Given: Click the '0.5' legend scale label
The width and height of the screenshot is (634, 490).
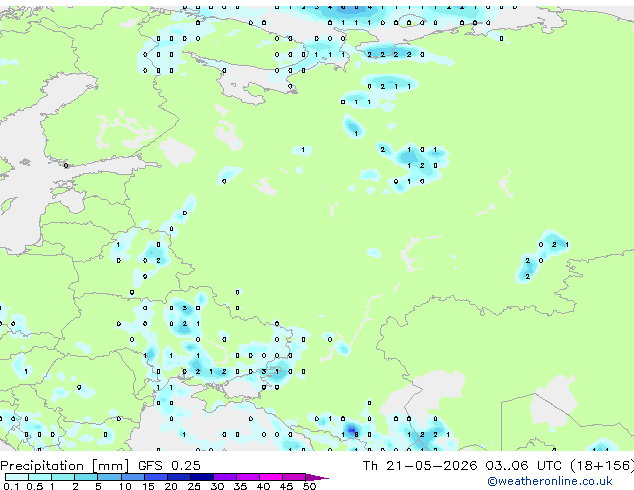Looking at the screenshot, I should 34,486.
